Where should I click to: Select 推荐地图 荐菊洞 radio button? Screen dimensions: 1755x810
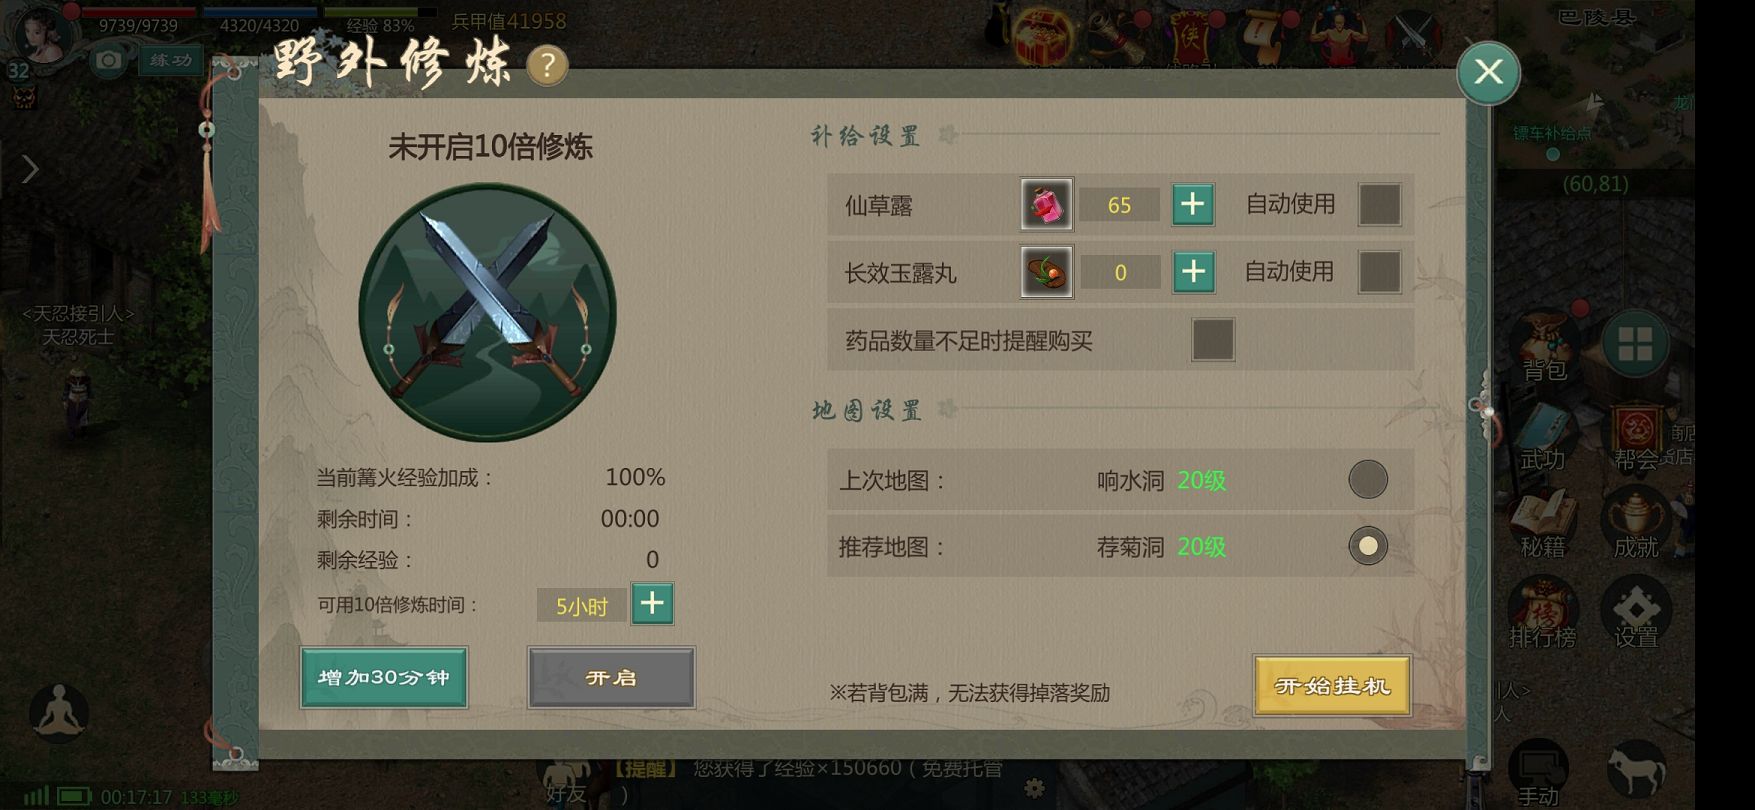click(1368, 546)
